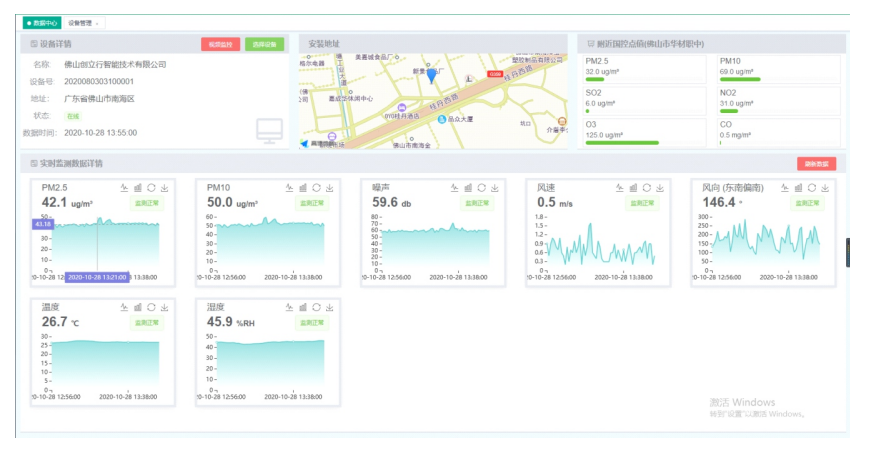The width and height of the screenshot is (876, 453).
Task: Click the map navigation arrow icon
Action: tap(305, 144)
